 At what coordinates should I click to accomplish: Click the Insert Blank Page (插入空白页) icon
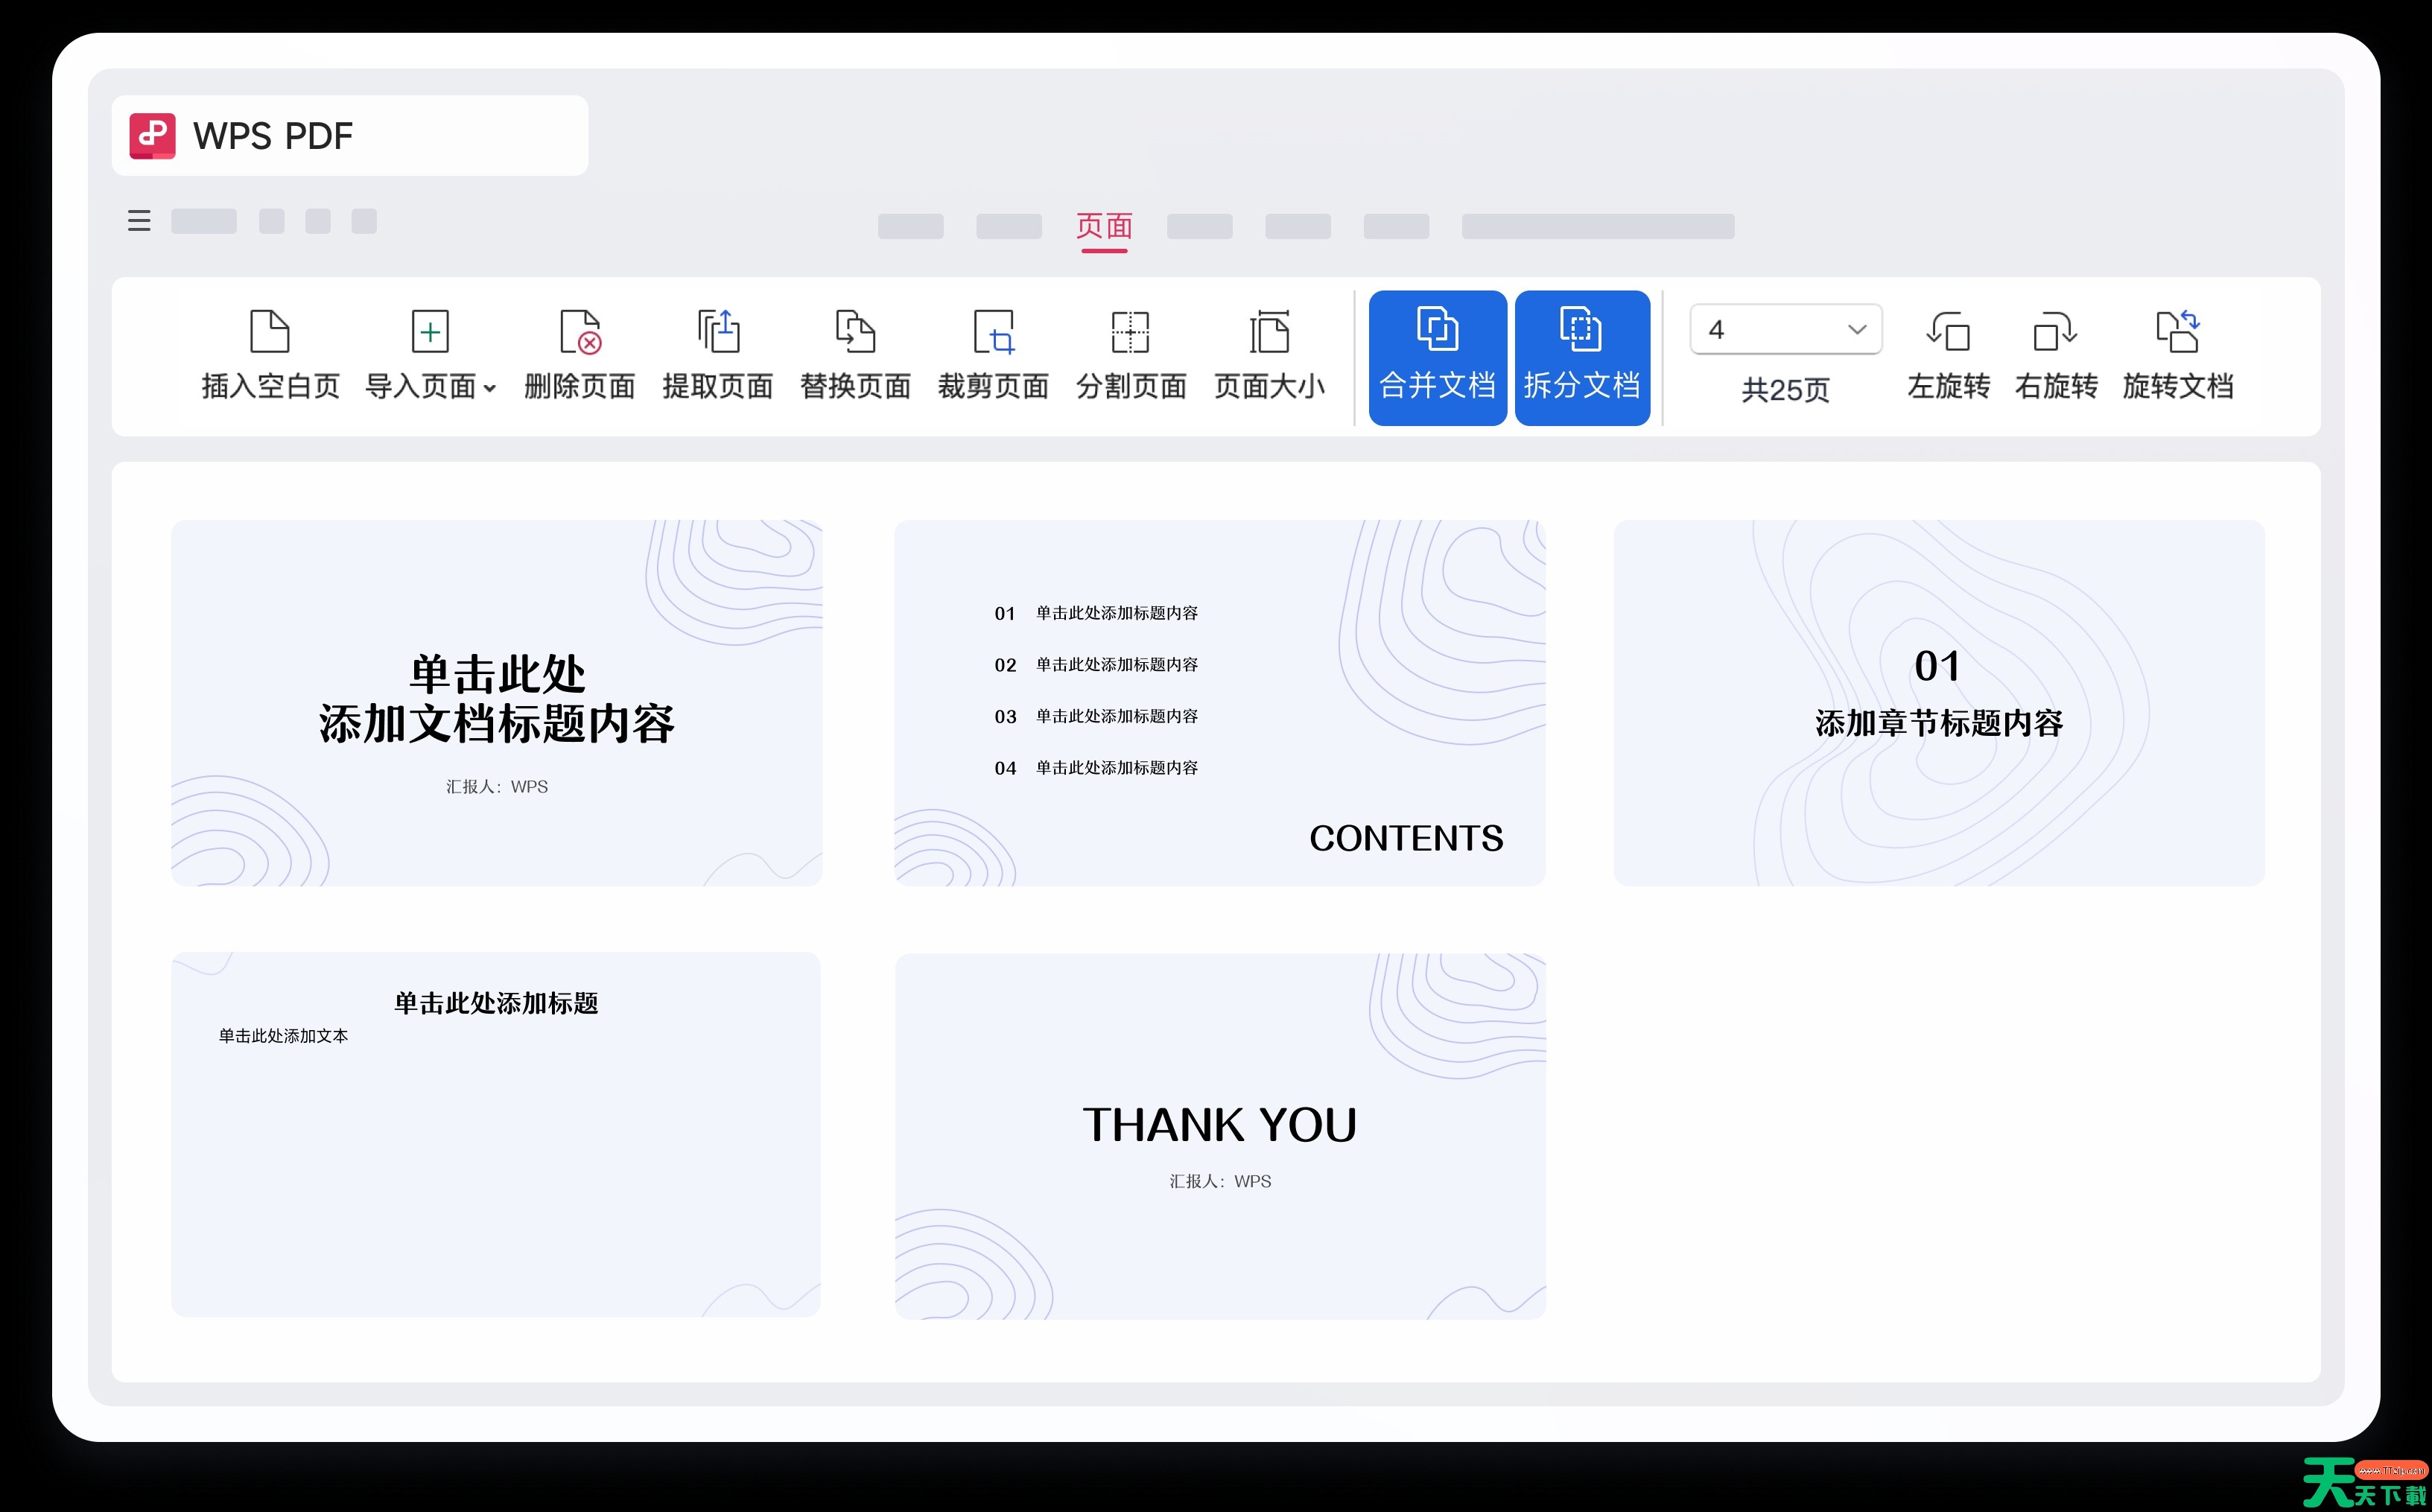point(269,332)
